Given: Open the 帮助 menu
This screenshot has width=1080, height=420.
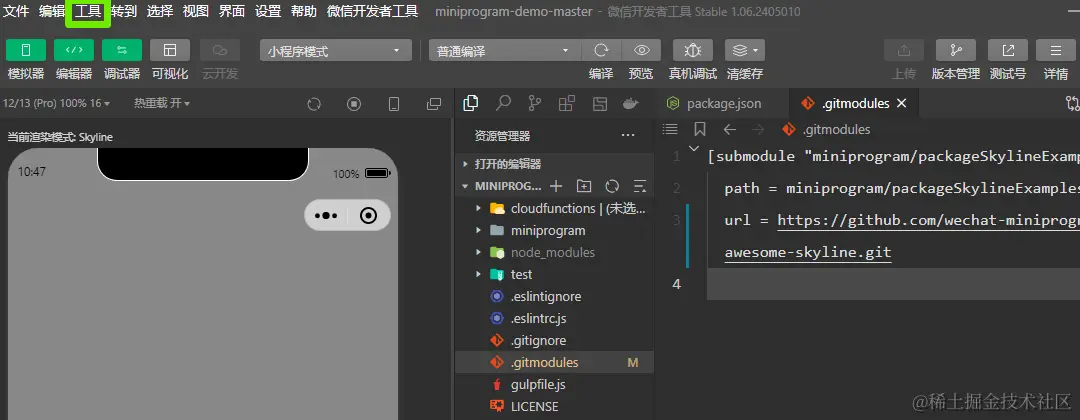Looking at the screenshot, I should tap(304, 12).
